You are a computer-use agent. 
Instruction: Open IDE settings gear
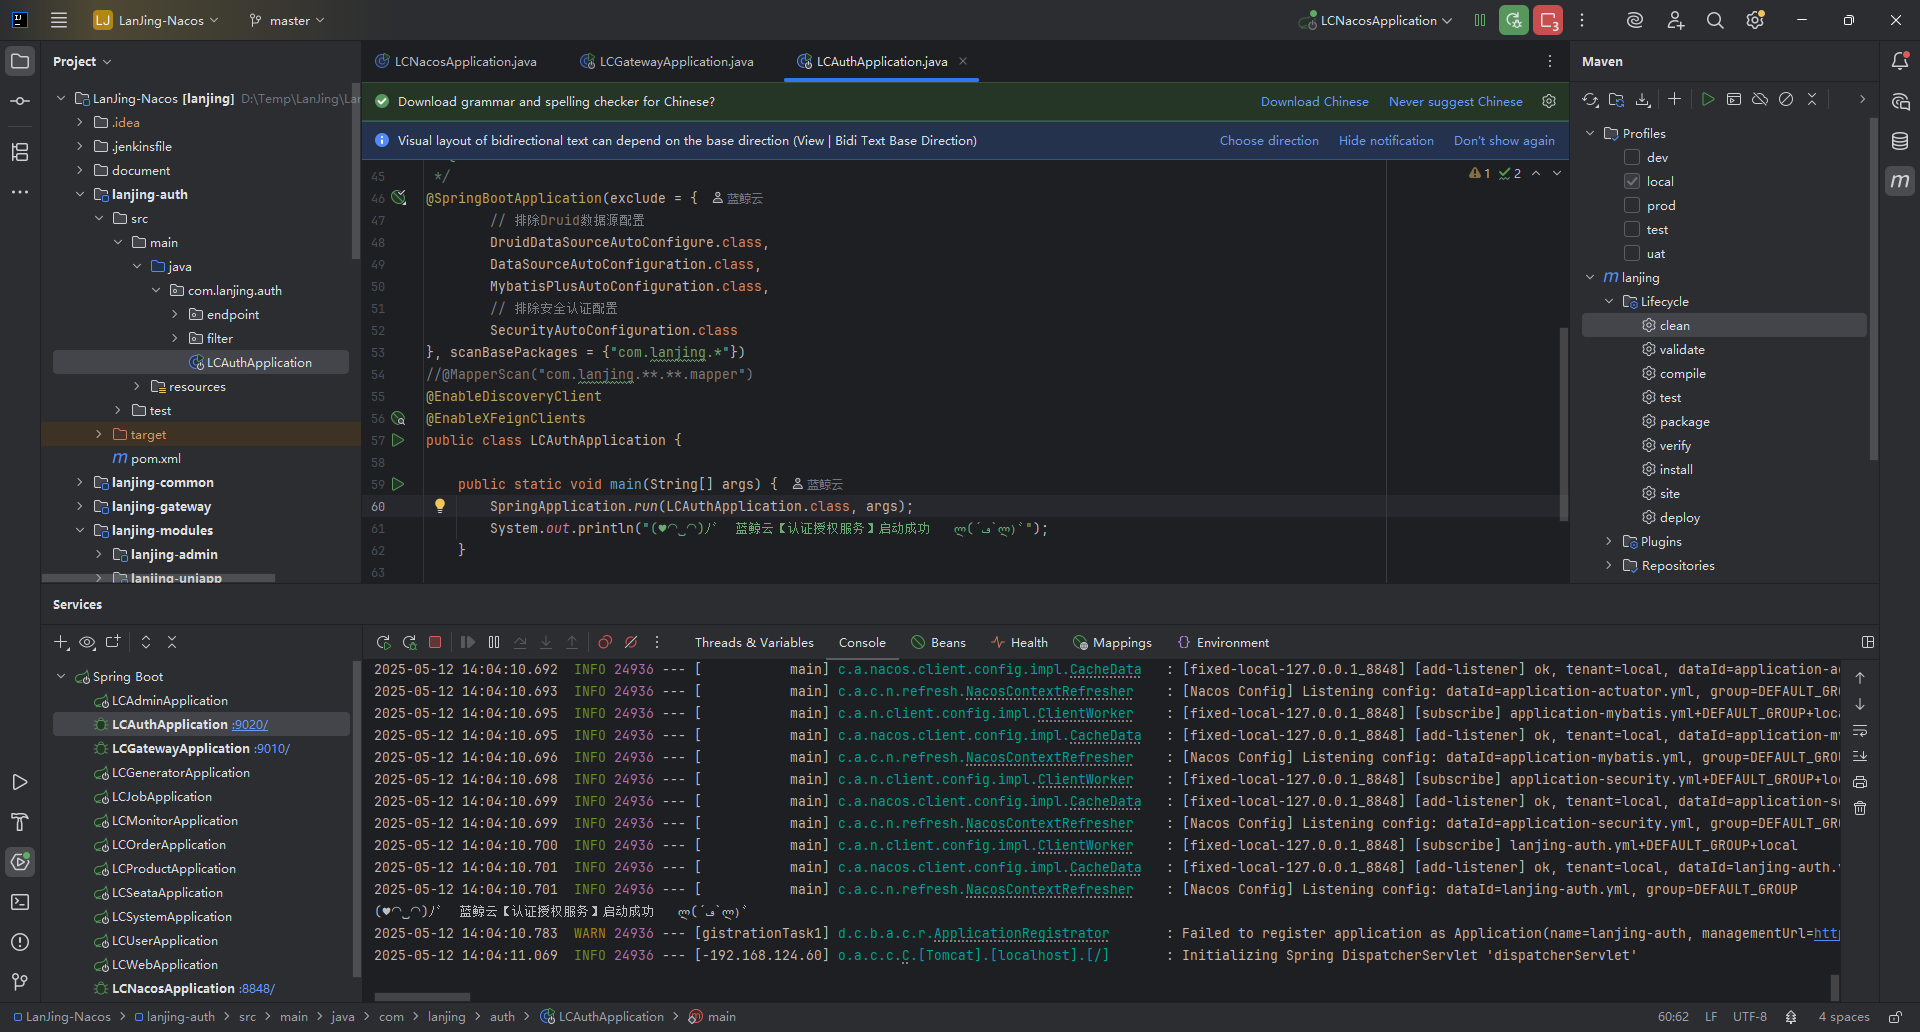(1755, 20)
